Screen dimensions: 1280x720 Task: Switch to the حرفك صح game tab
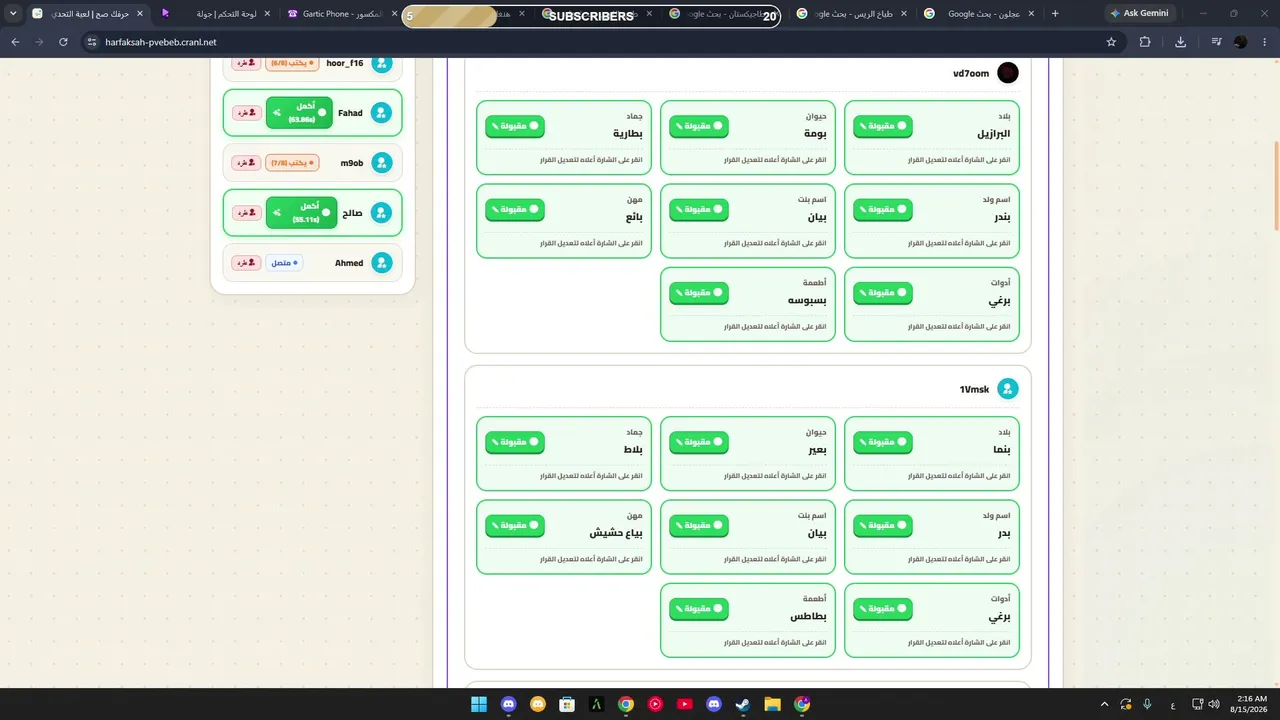pos(88,14)
